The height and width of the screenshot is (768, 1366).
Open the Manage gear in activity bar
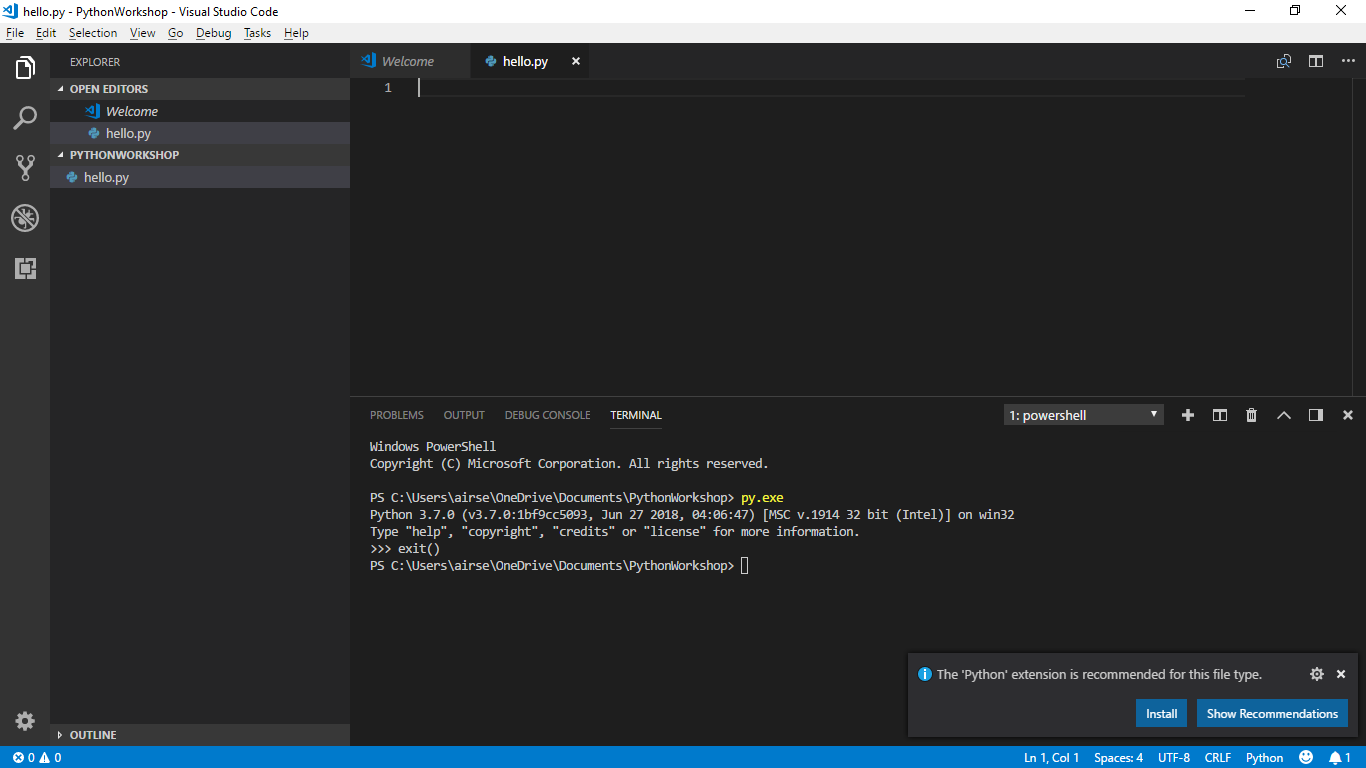[25, 721]
